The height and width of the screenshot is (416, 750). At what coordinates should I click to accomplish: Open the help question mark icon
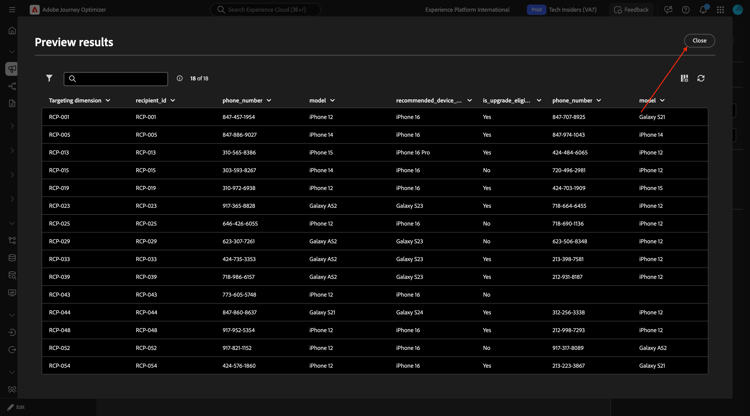click(x=685, y=10)
